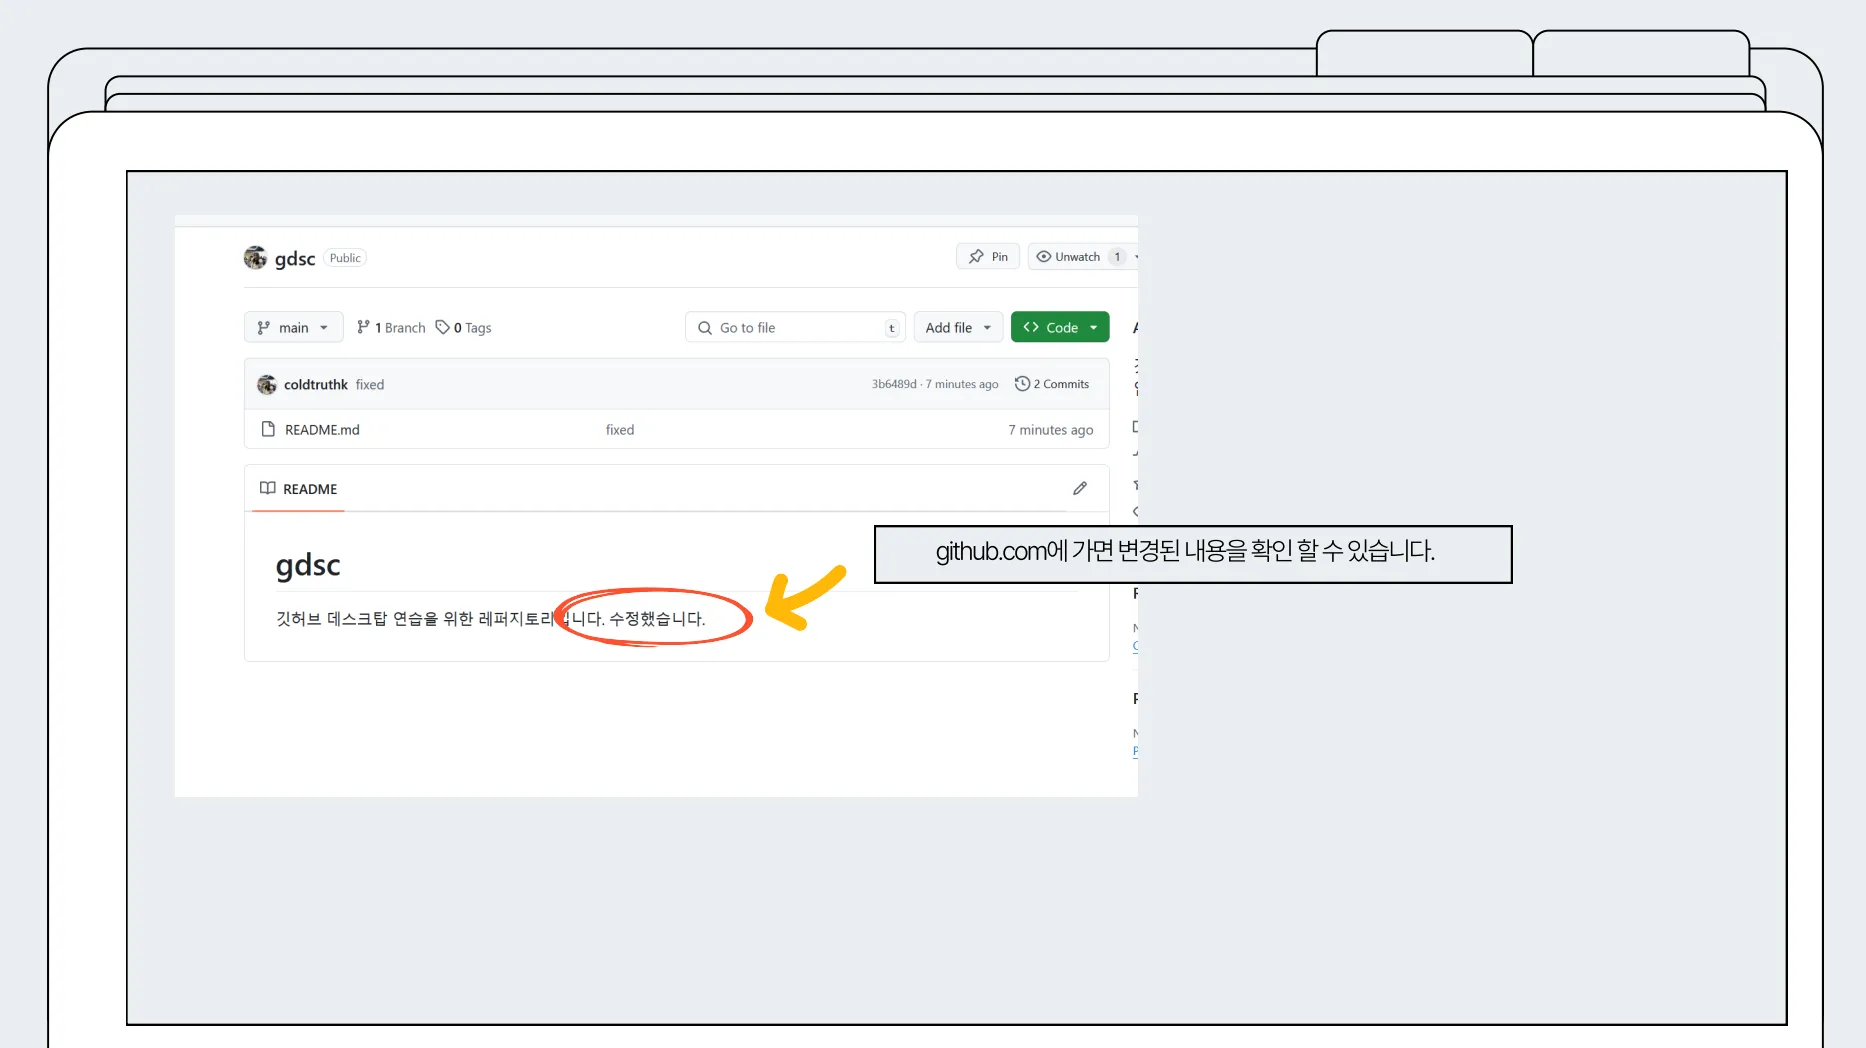1866x1048 pixels.
Task: Click the pin icon on the Pin button
Action: (x=976, y=257)
